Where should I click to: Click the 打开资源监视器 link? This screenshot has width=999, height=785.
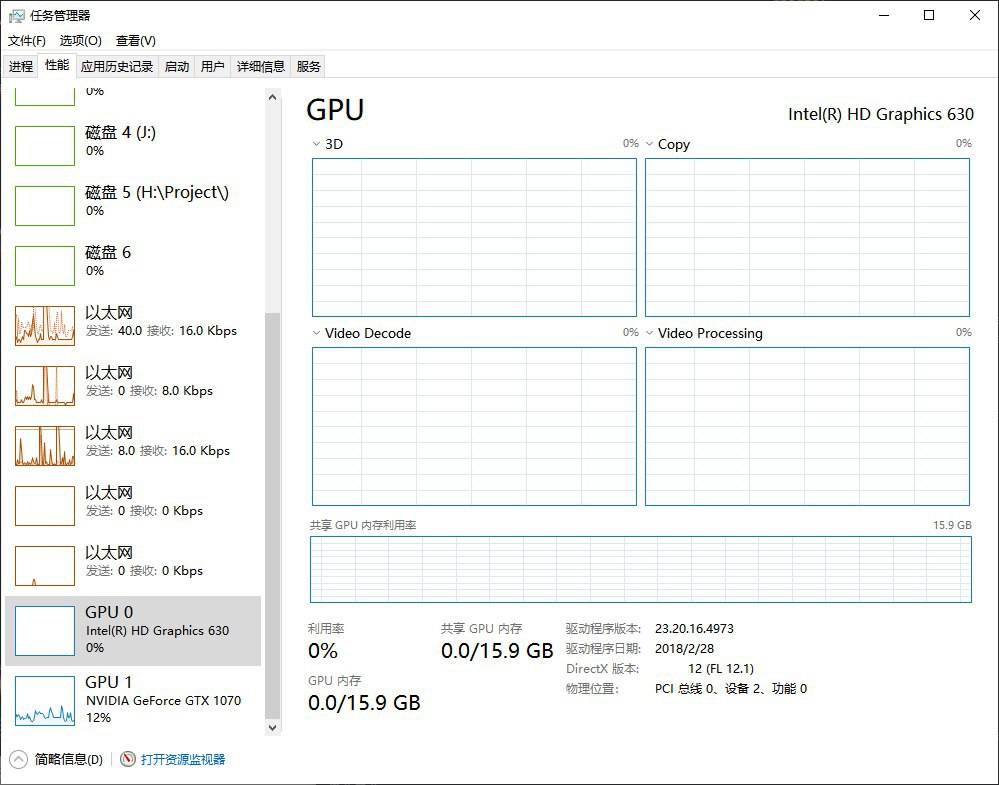point(183,759)
